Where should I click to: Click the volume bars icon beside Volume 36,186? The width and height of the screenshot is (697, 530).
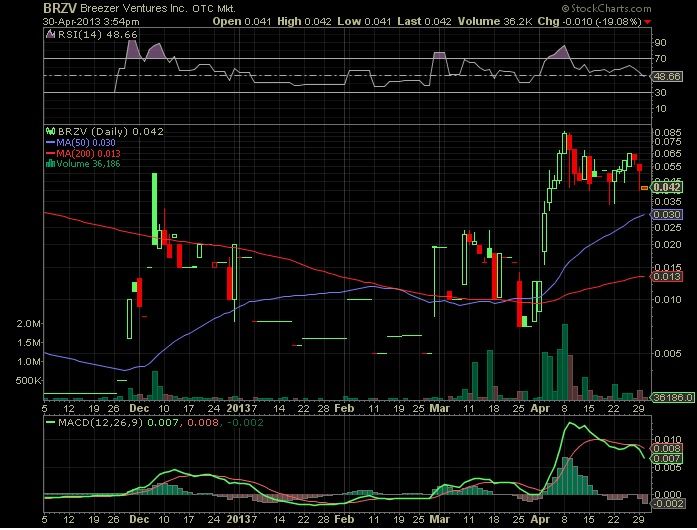(x=50, y=164)
